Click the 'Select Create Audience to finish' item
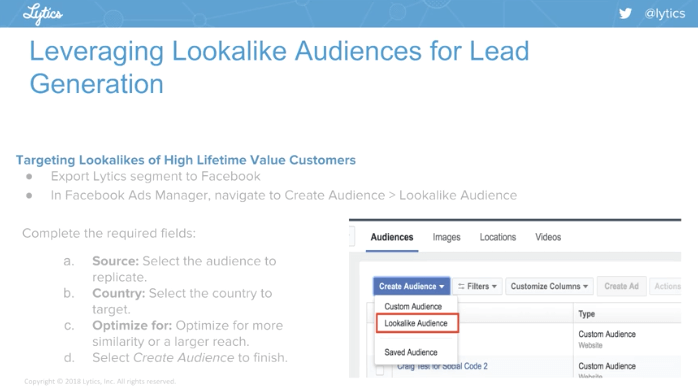698x392 pixels. (x=190, y=357)
